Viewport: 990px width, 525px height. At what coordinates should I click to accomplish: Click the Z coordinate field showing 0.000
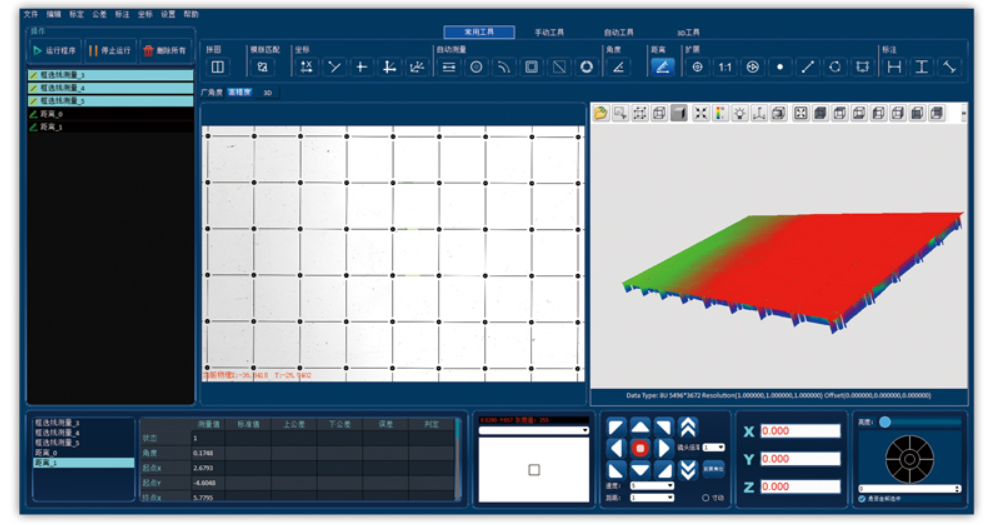(x=800, y=487)
